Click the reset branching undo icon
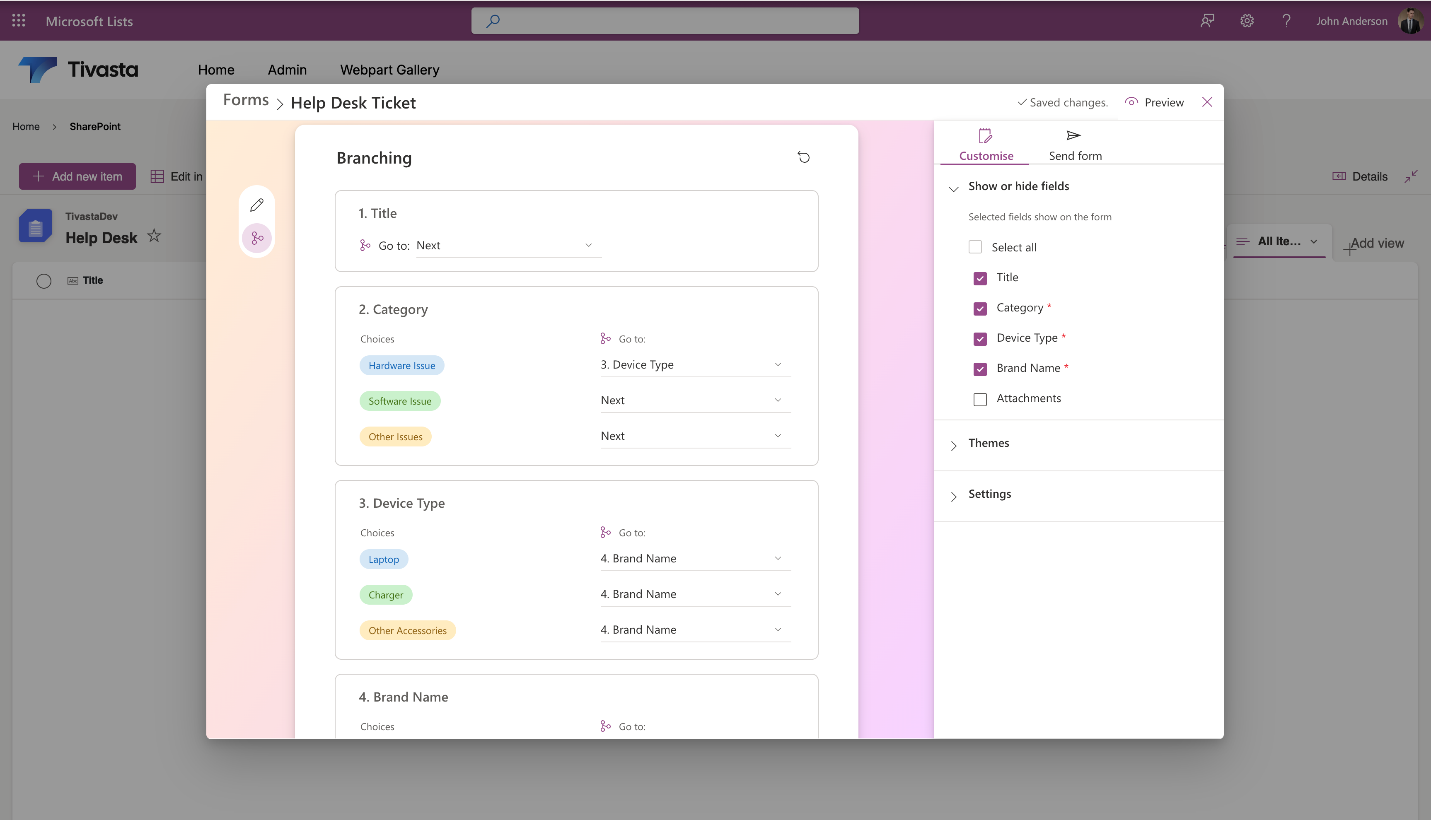 pyautogui.click(x=803, y=158)
